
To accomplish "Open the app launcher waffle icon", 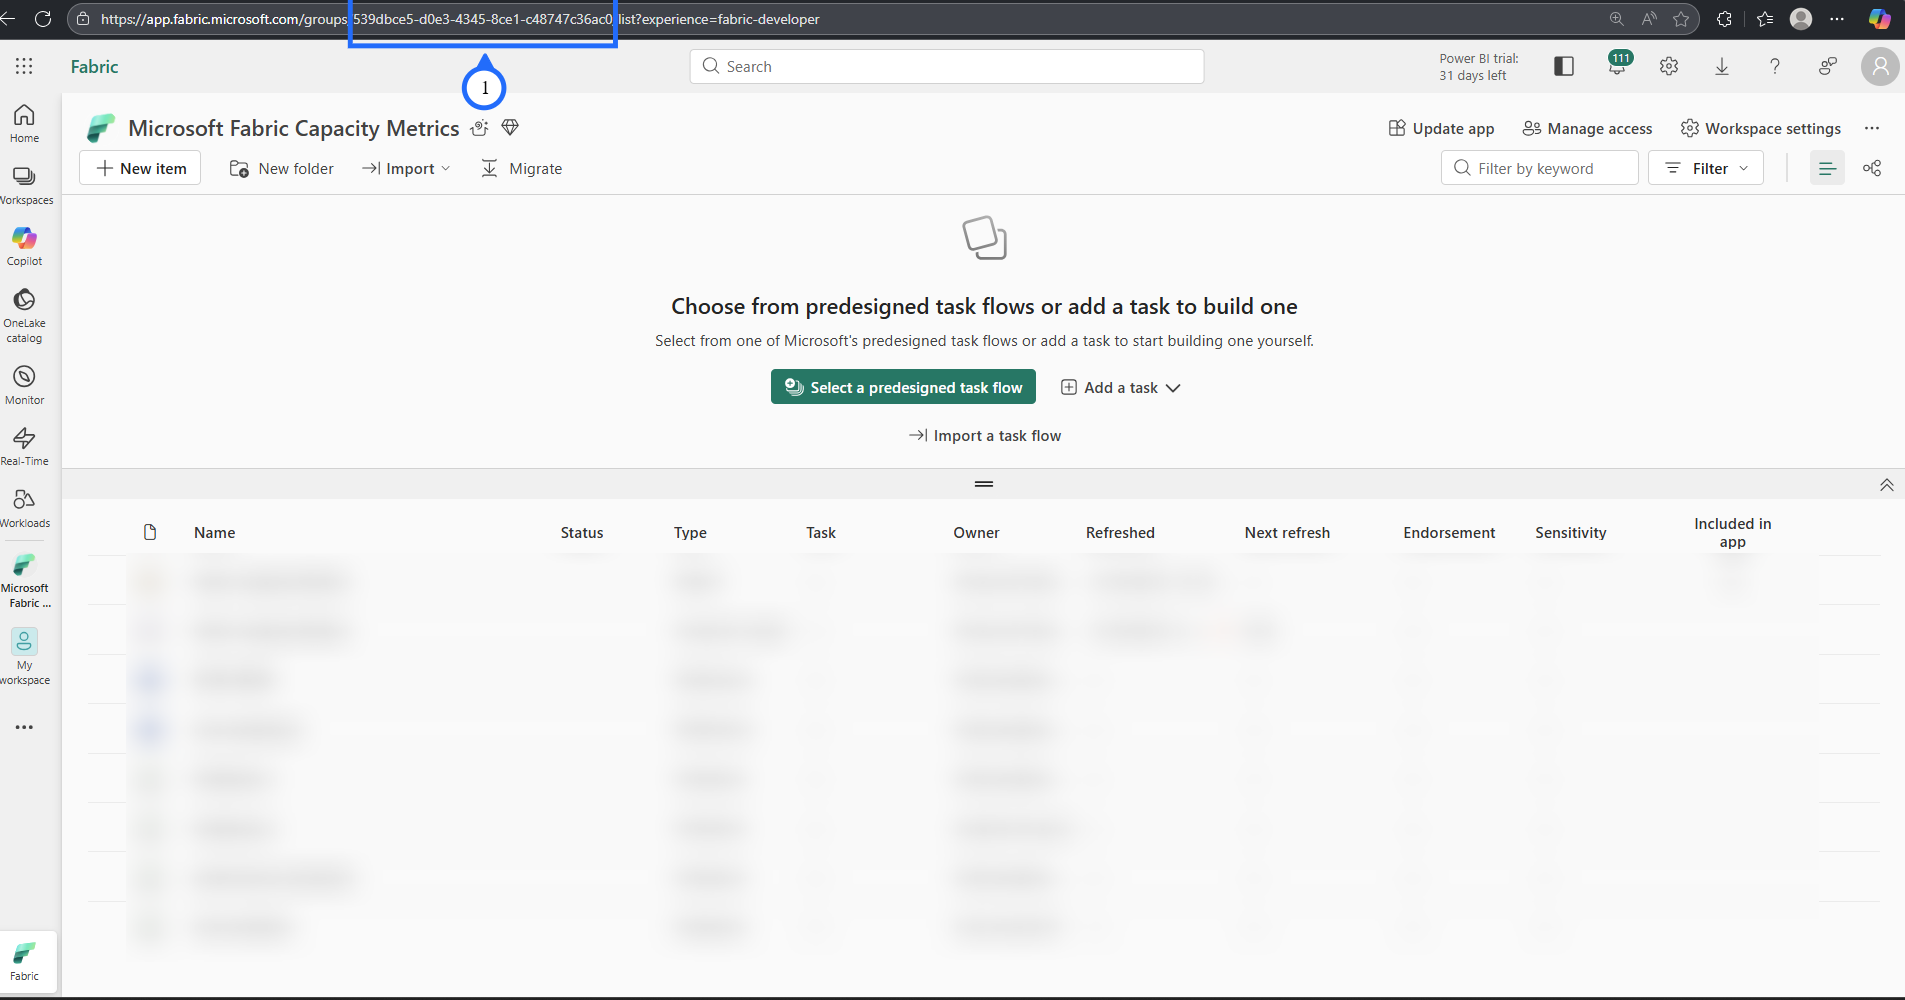I will pos(24,66).
